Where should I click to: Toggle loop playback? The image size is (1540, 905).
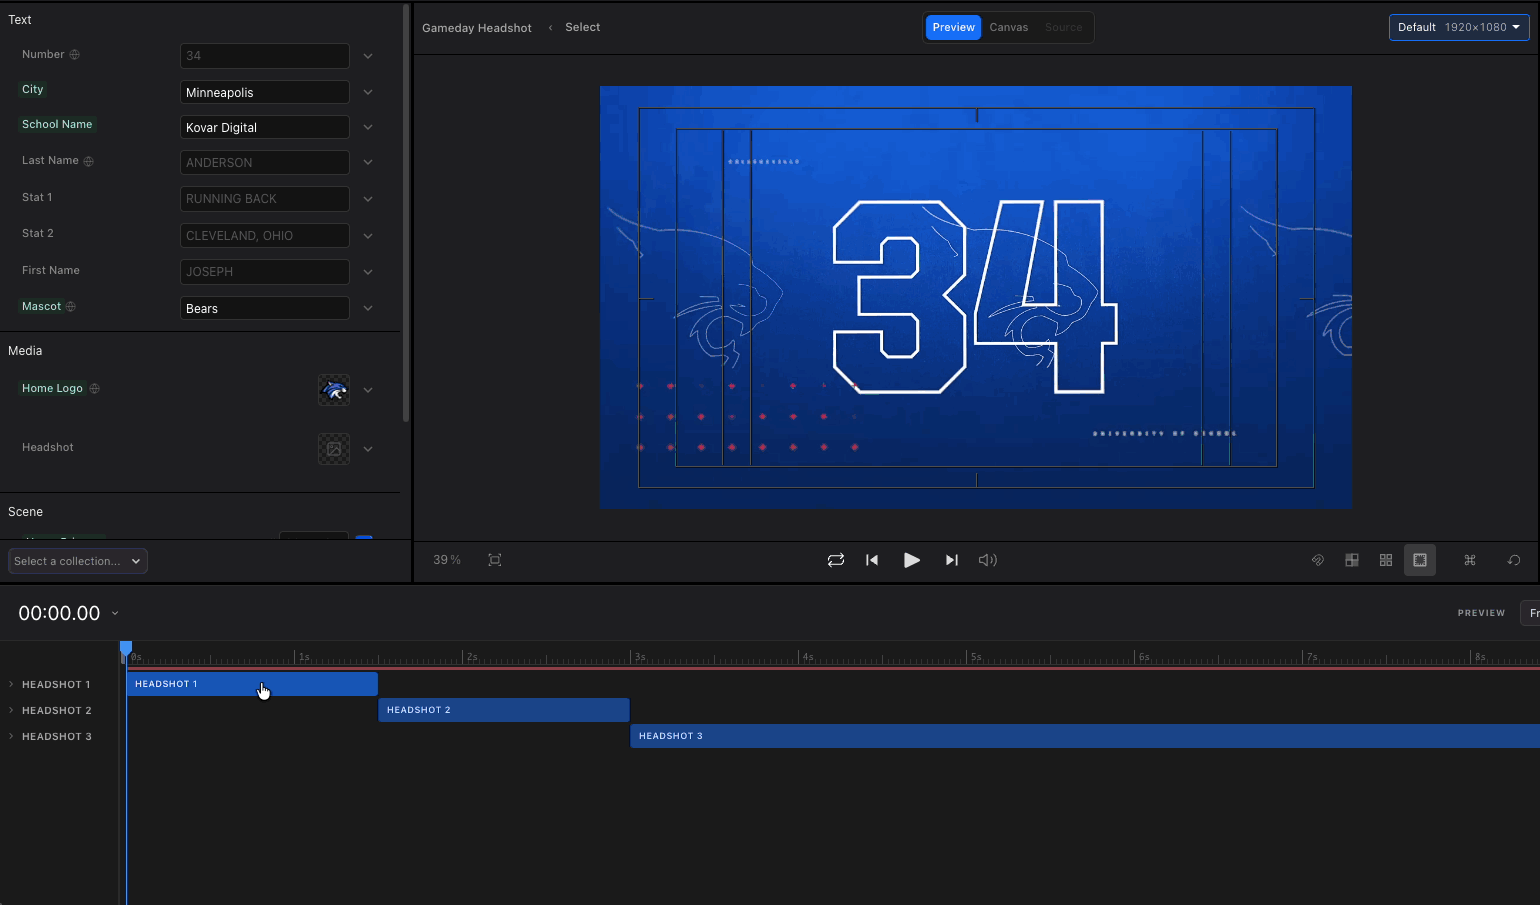click(x=836, y=560)
